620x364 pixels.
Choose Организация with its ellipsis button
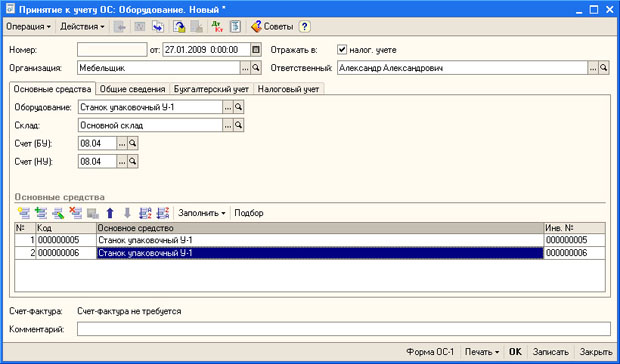(x=246, y=68)
